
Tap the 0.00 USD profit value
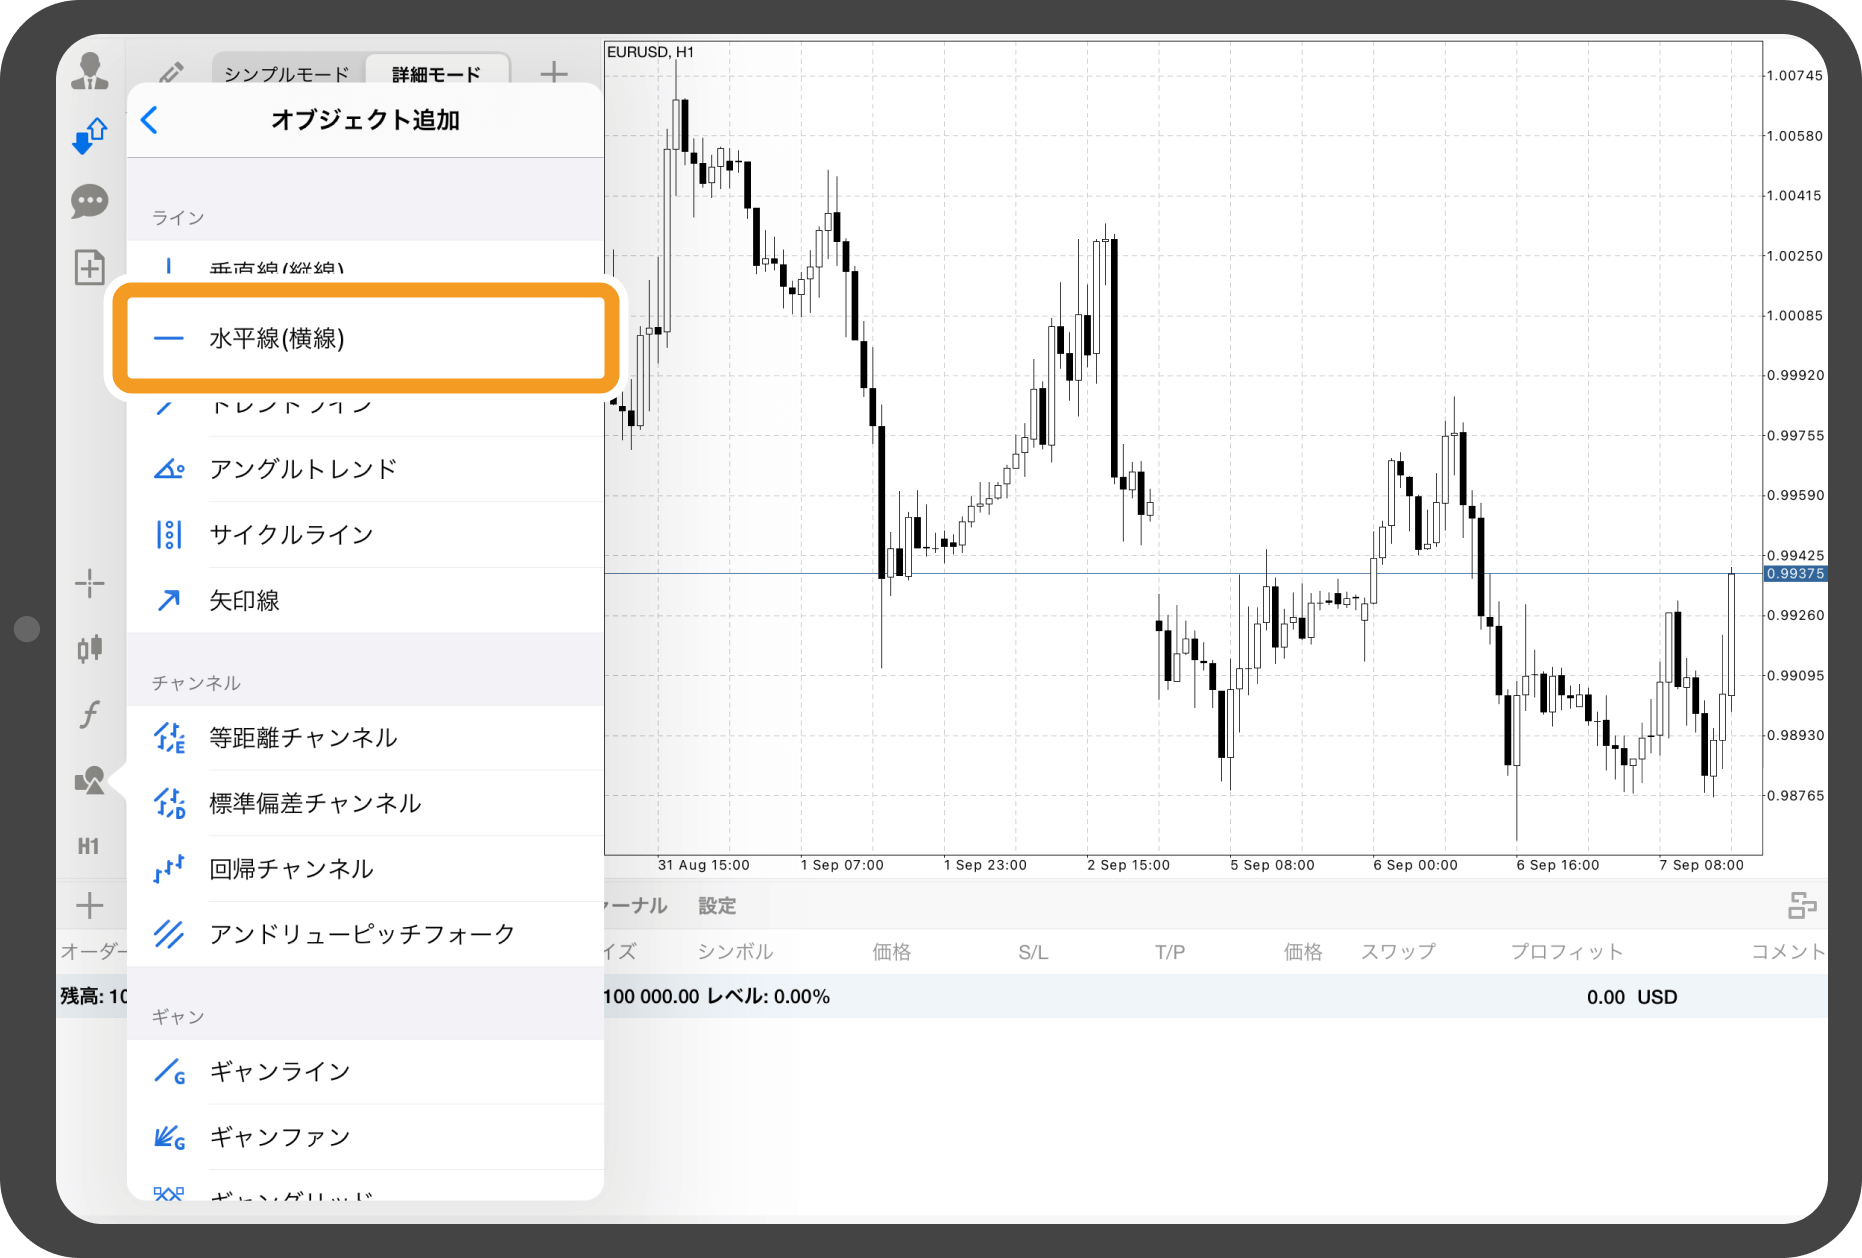point(1631,997)
